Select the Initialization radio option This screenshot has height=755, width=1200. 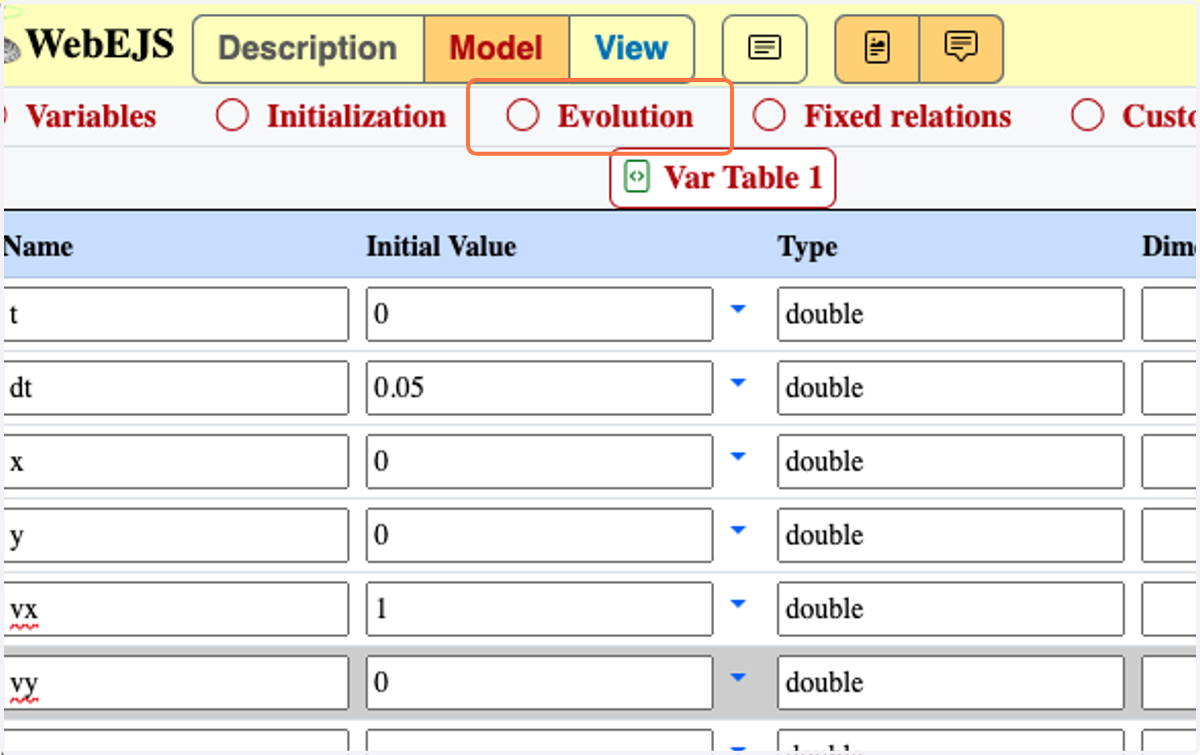click(x=232, y=116)
